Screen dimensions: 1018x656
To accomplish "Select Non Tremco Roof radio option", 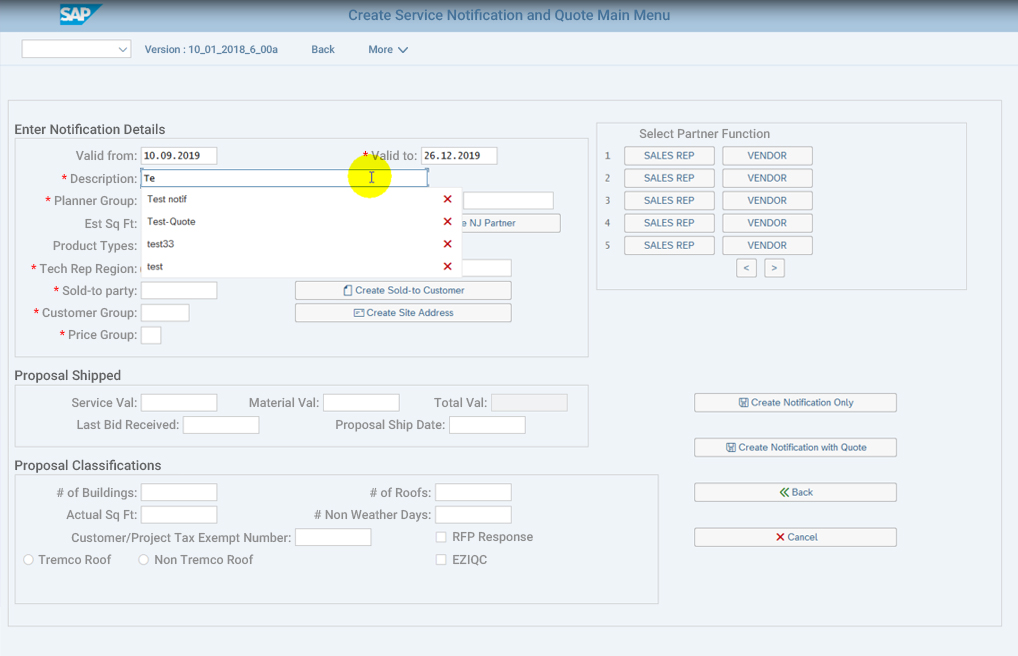I will (x=144, y=560).
